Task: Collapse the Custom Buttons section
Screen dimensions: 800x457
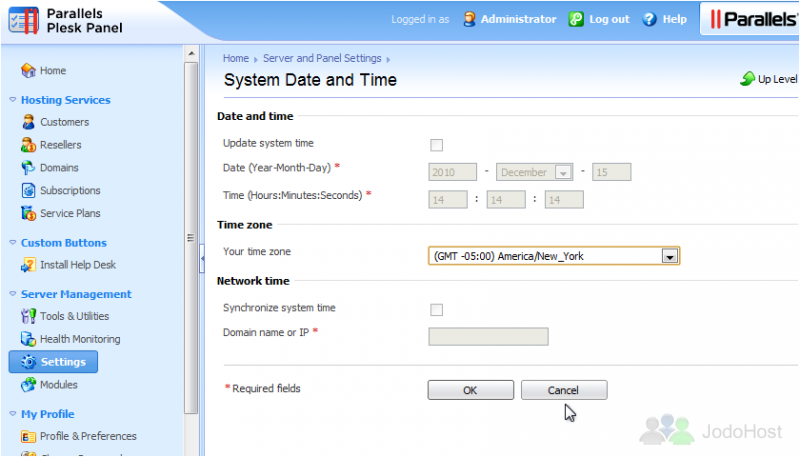Action: coord(13,243)
